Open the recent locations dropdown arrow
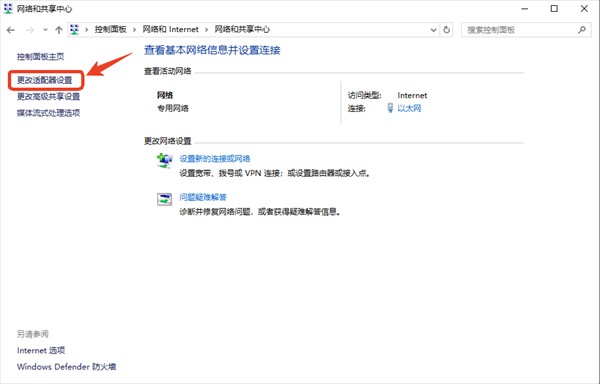 point(45,30)
